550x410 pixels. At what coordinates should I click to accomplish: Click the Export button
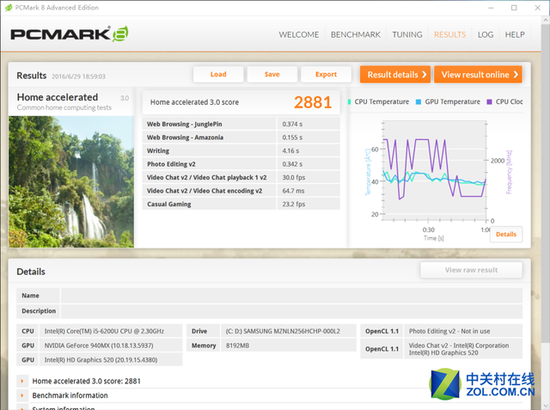326,74
